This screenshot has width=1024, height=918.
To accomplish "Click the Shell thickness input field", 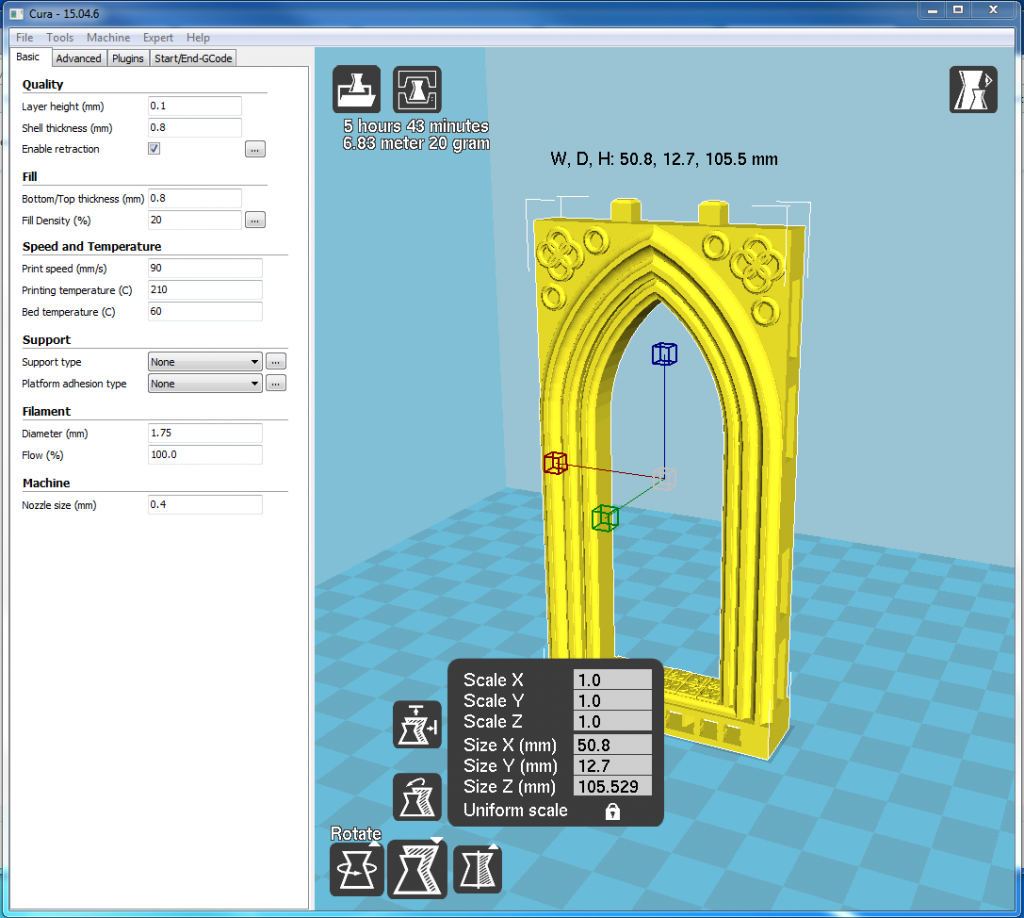I will [x=195, y=127].
